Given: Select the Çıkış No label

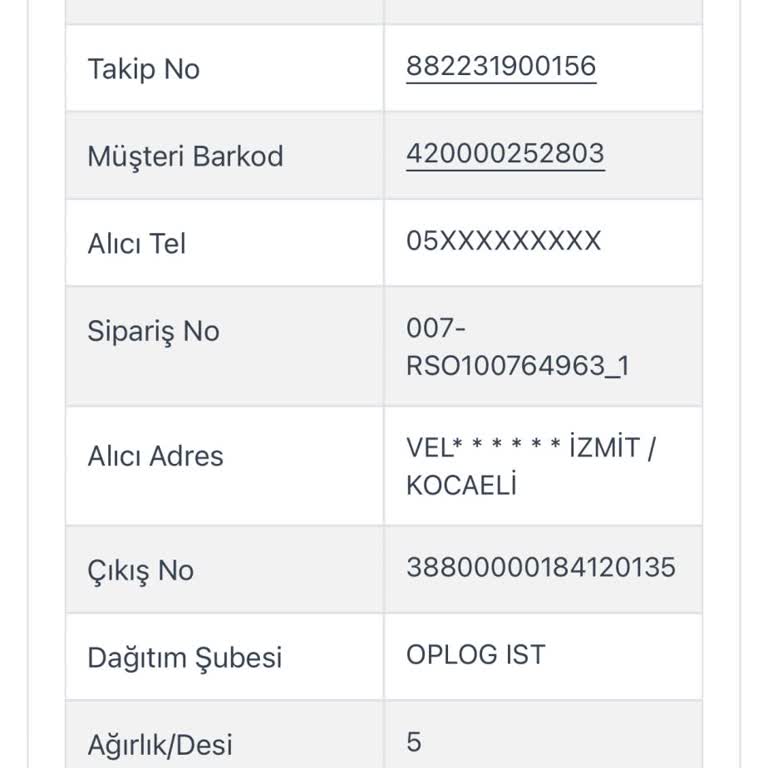Looking at the screenshot, I should click(x=141, y=571).
